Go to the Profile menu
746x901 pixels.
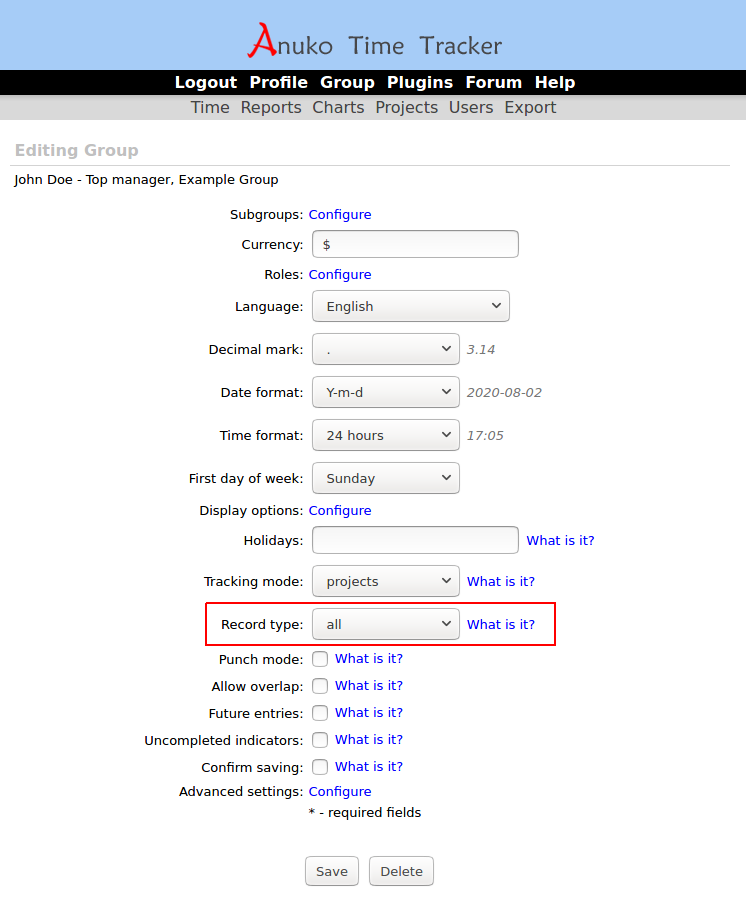(x=278, y=83)
